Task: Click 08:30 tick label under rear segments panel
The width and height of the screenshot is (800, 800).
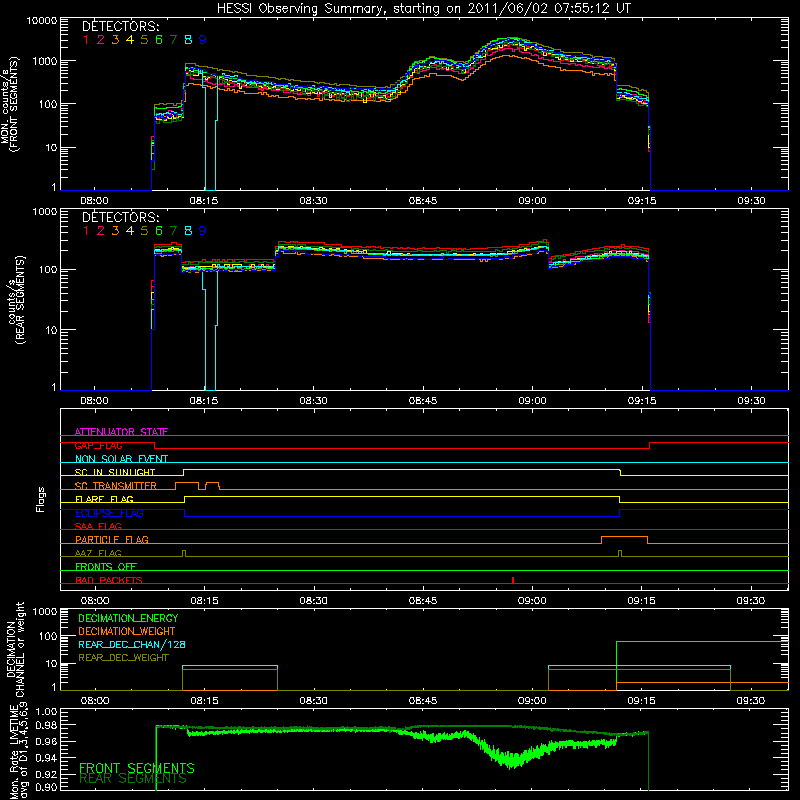Action: tap(313, 401)
